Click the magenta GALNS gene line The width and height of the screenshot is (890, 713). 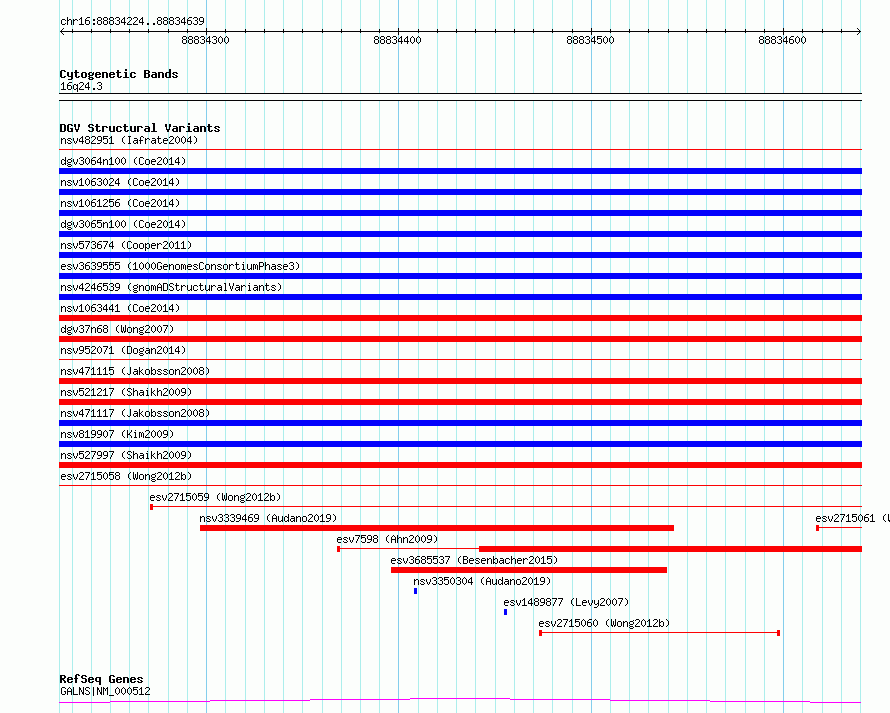(x=460, y=701)
